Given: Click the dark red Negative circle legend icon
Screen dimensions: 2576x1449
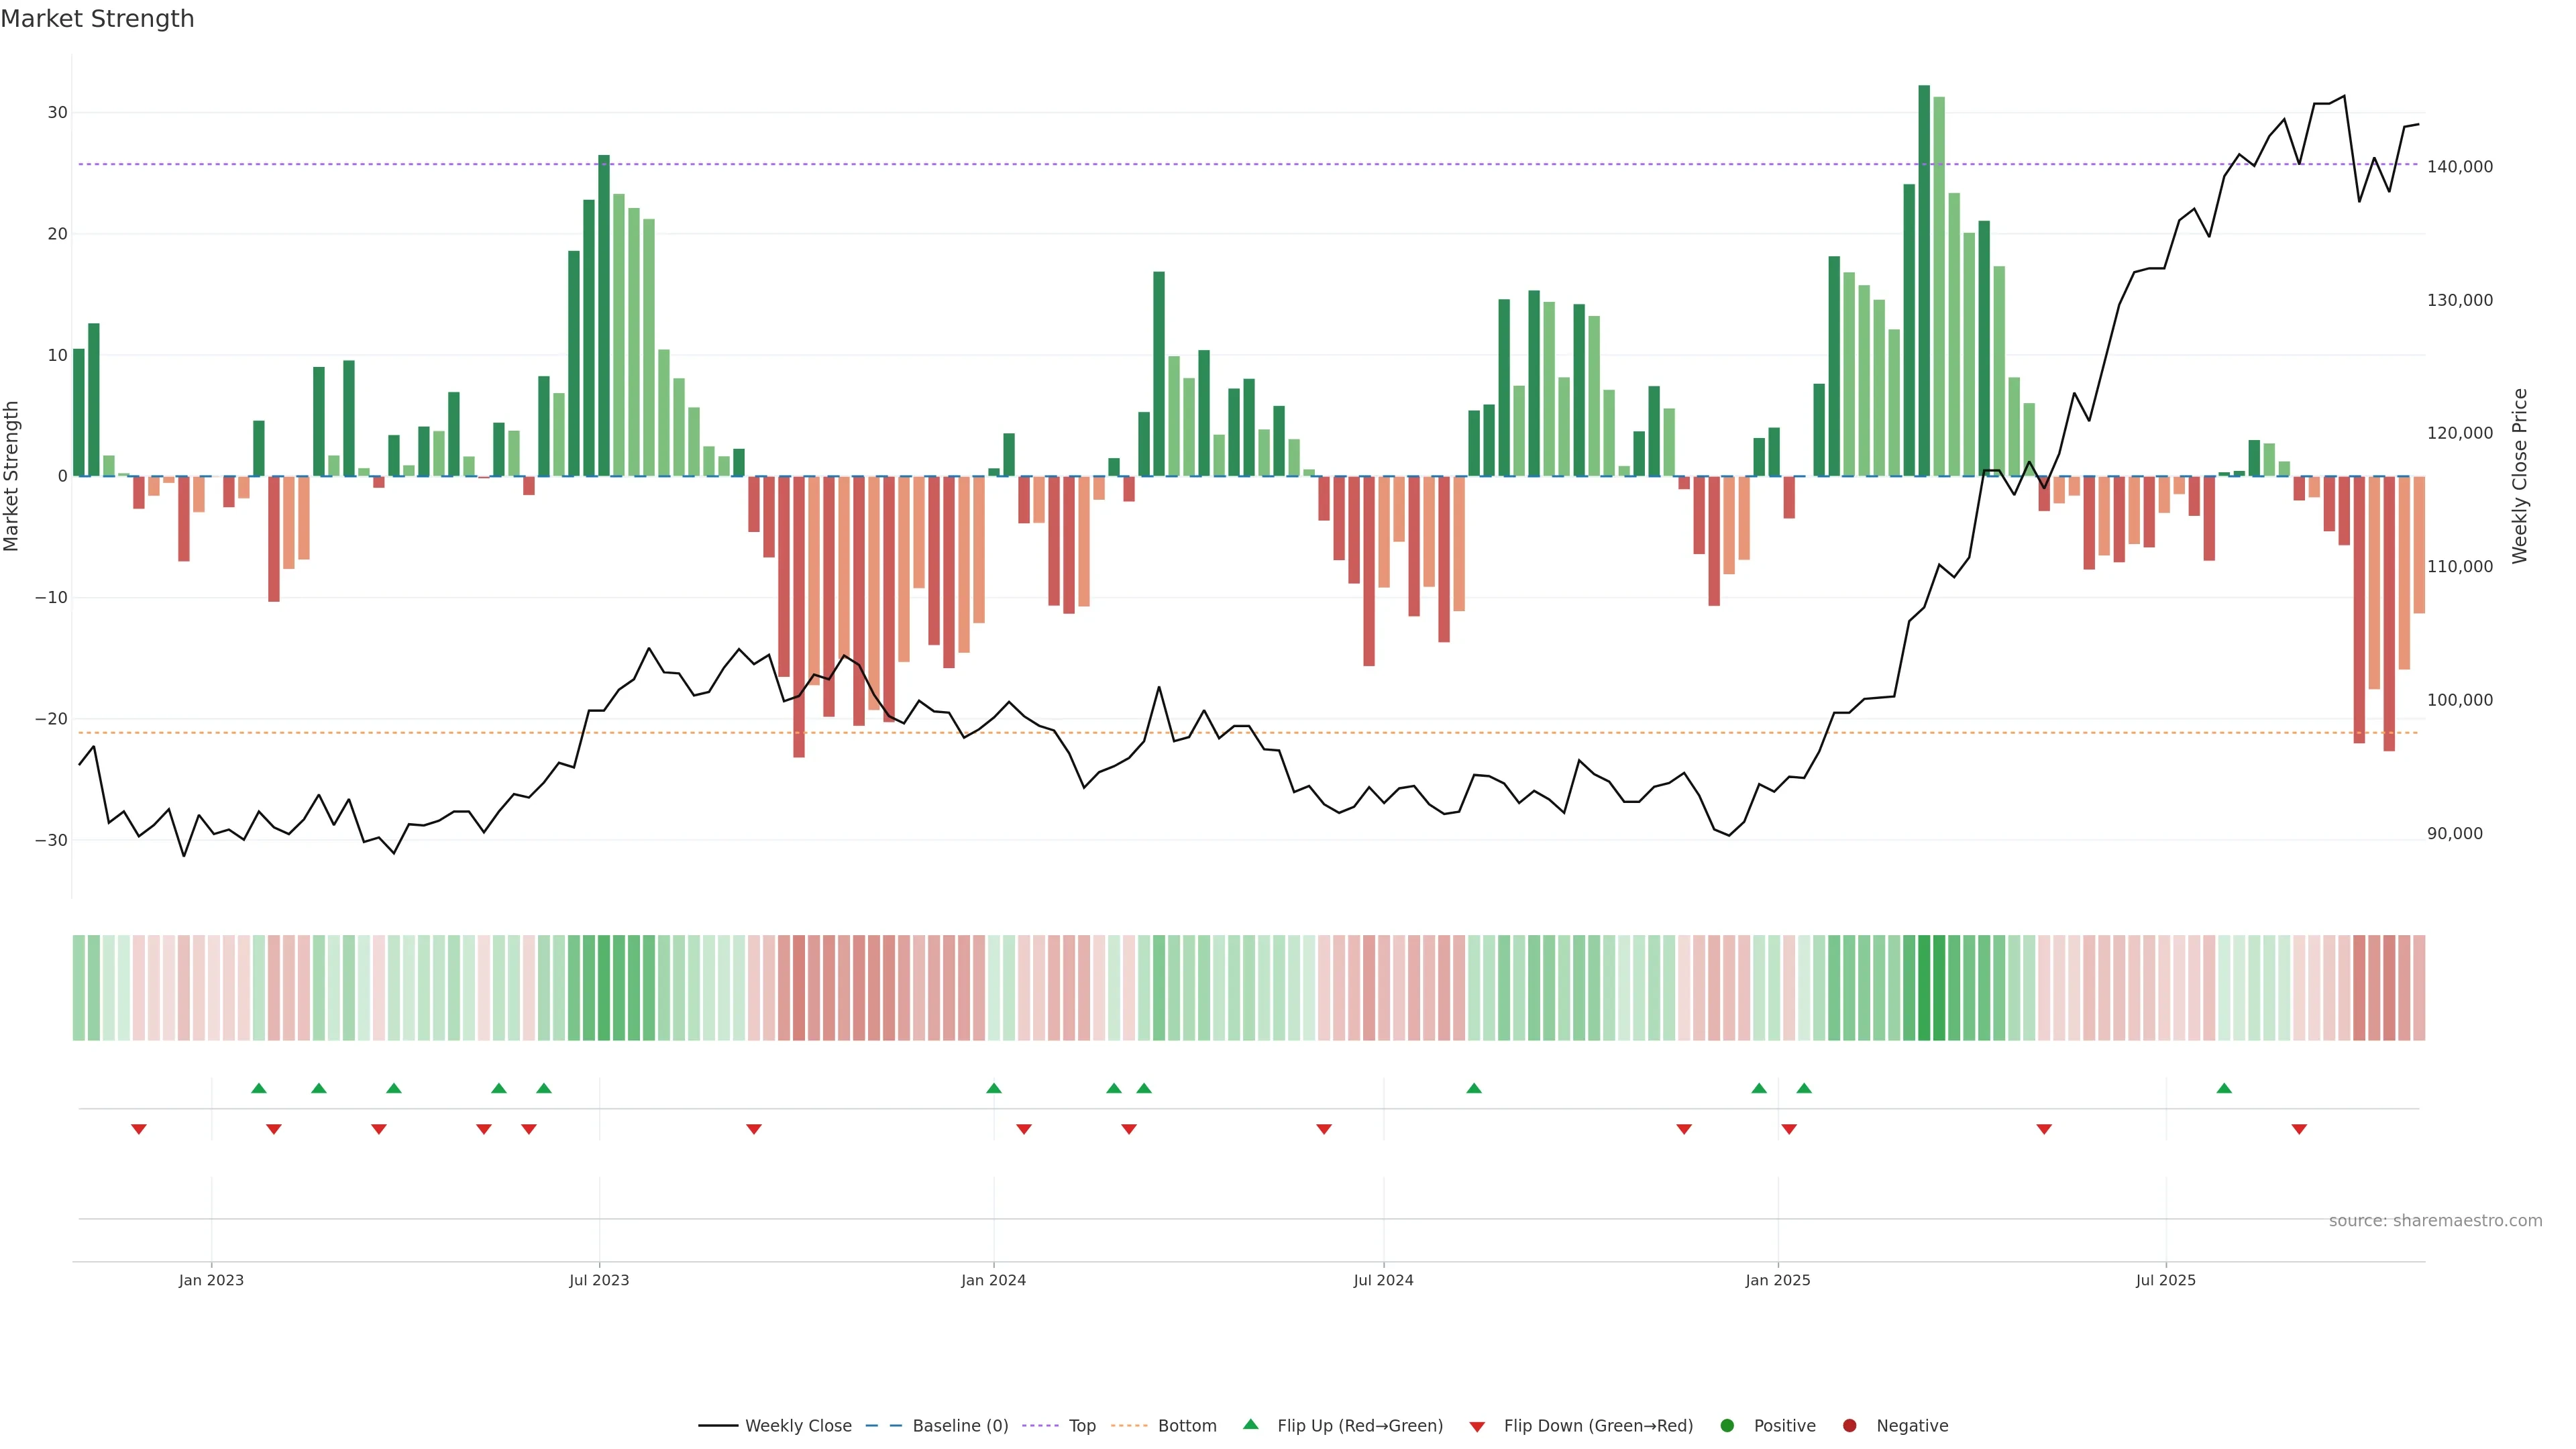Looking at the screenshot, I should tap(1849, 1425).
